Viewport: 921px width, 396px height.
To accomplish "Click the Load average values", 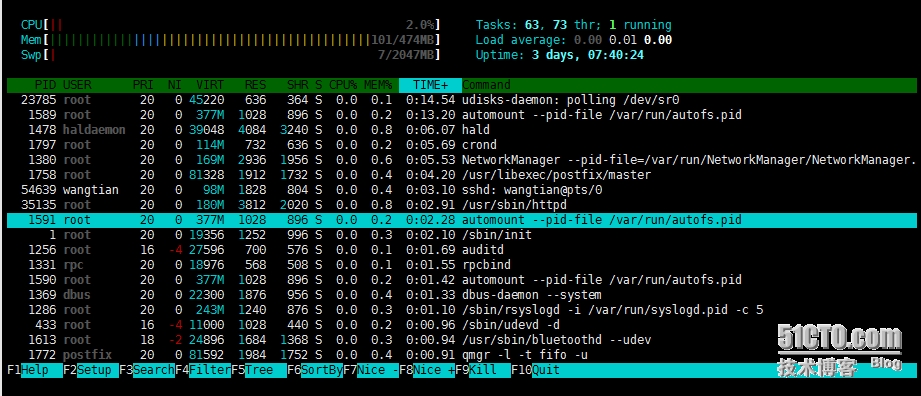I will pyautogui.click(x=623, y=40).
